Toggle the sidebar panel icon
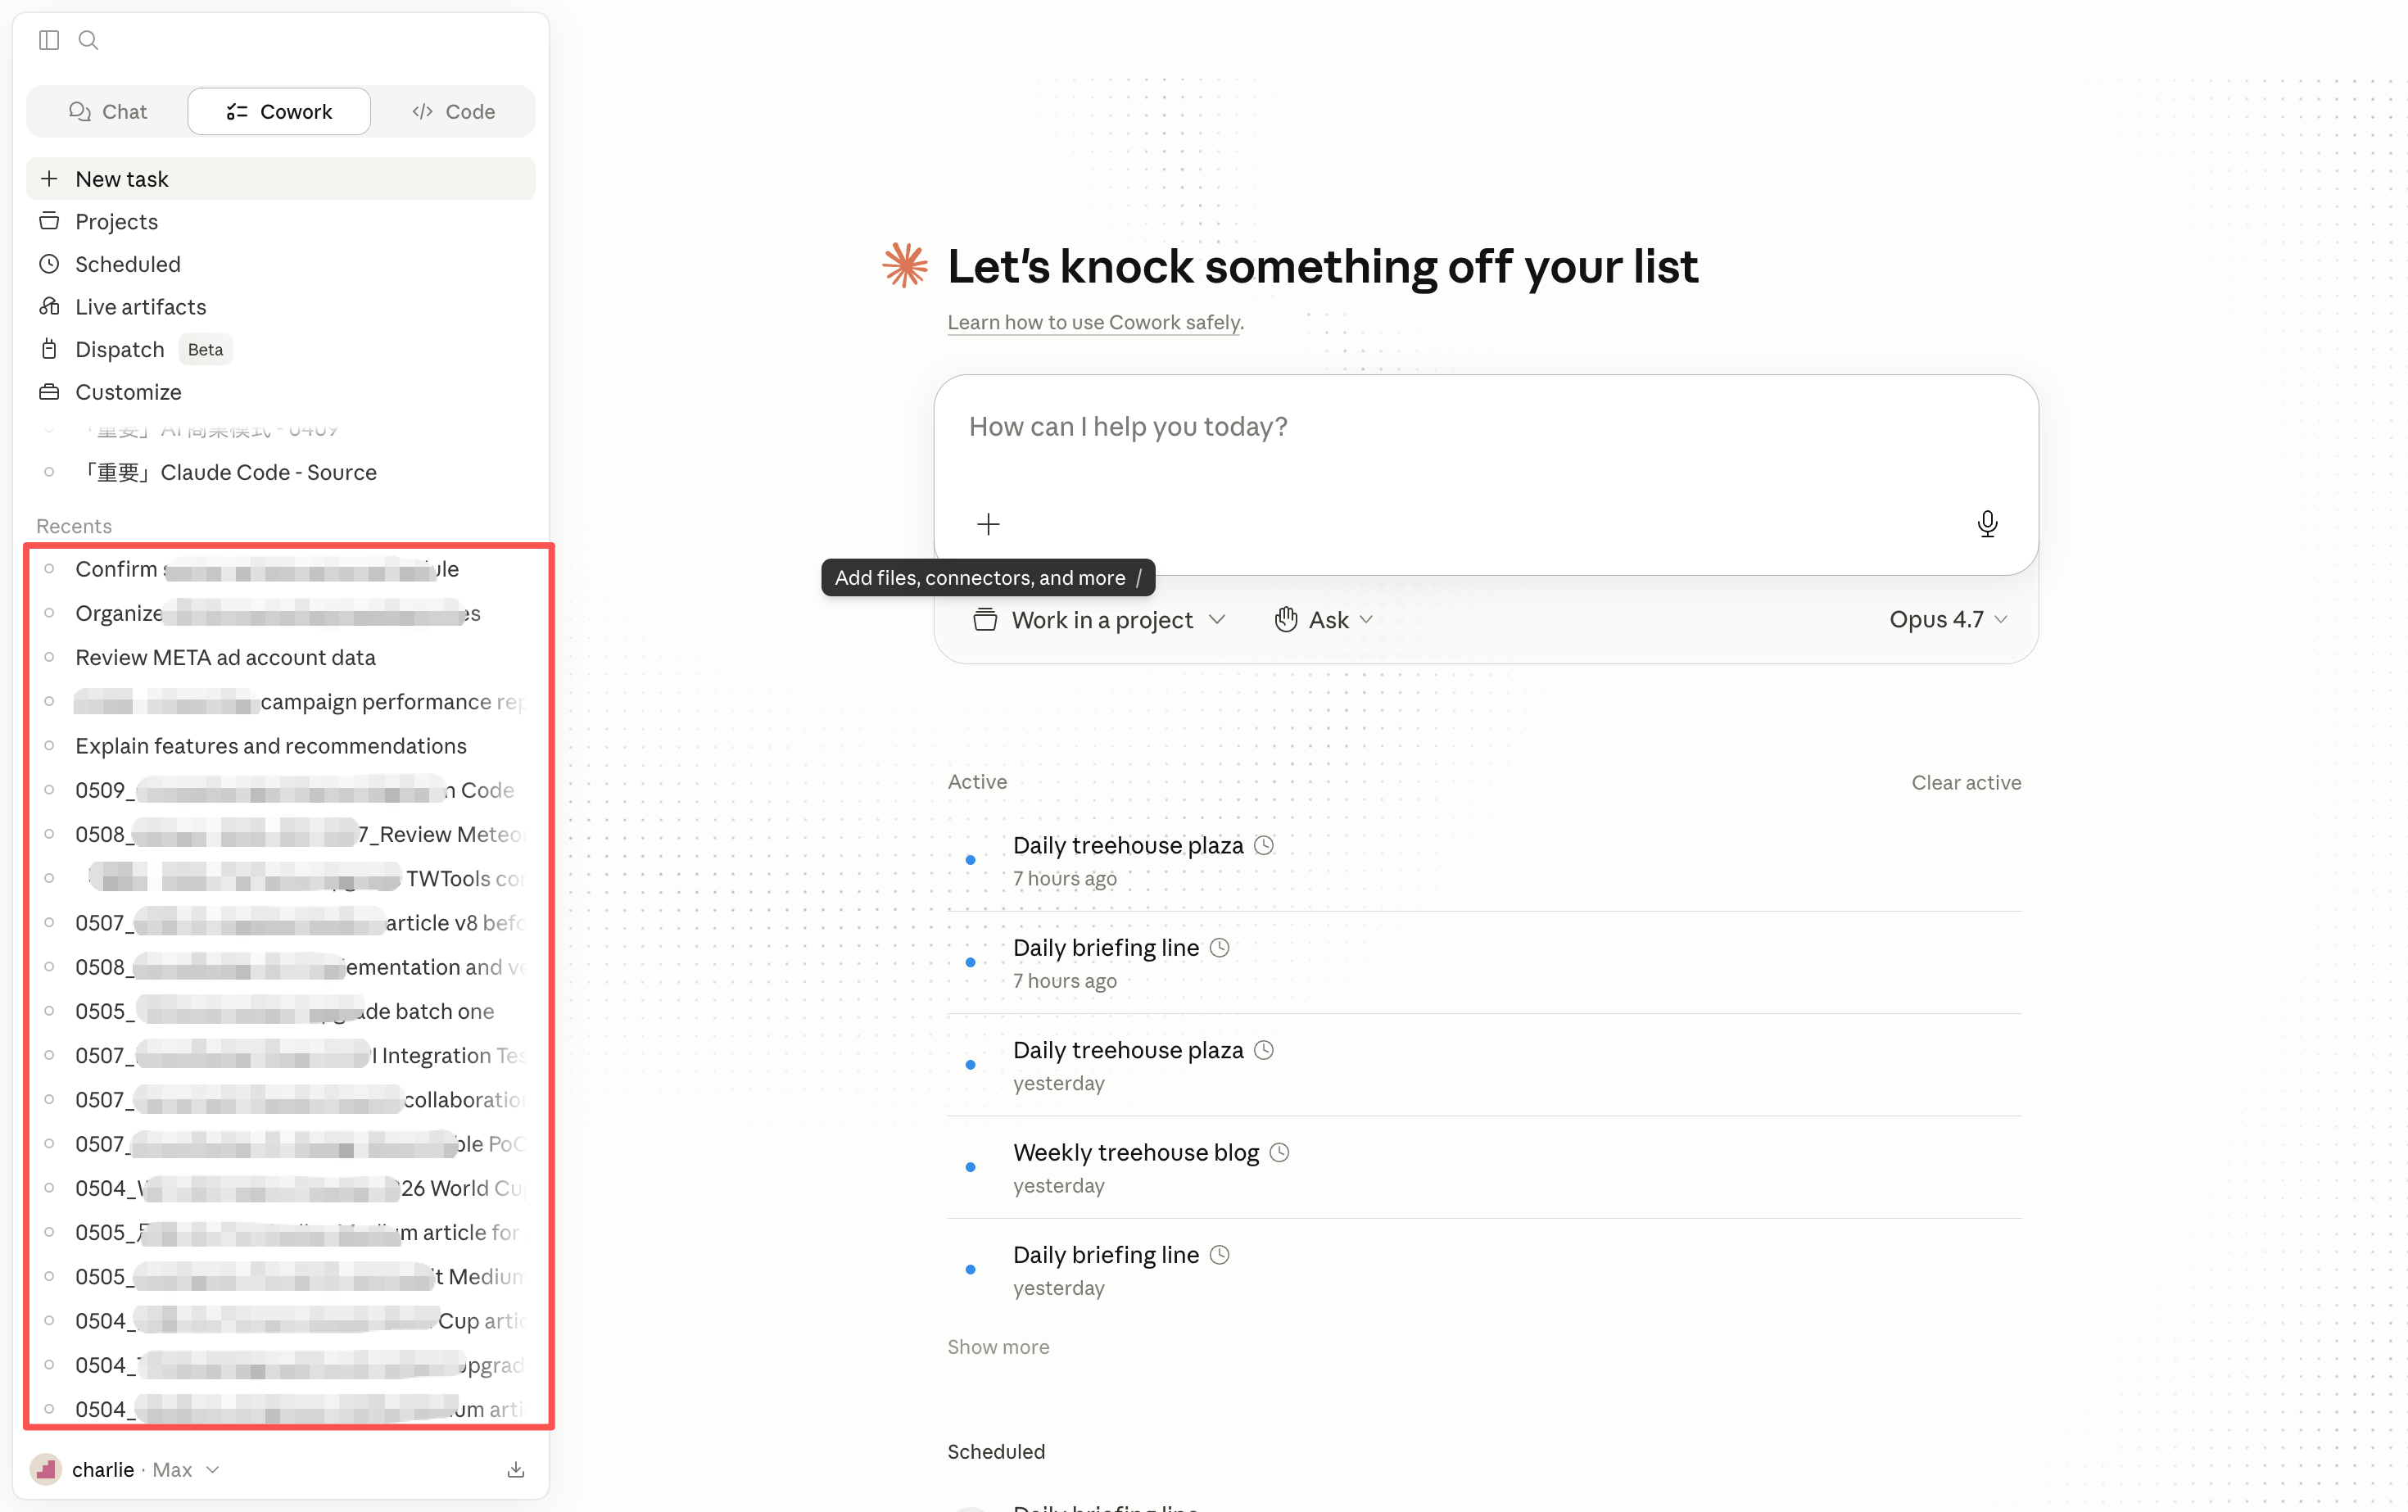This screenshot has width=2408, height=1512. (49, 40)
